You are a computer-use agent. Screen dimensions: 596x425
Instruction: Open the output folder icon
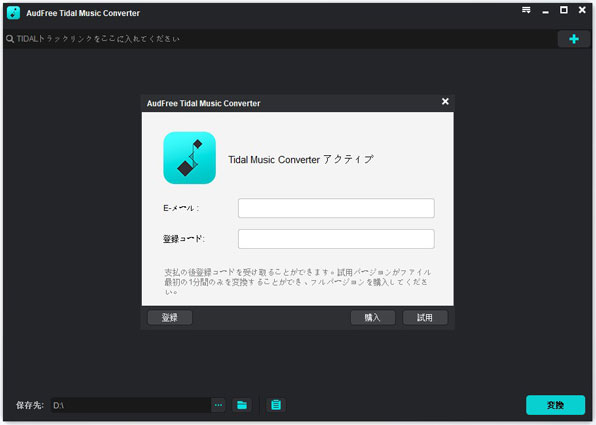(x=242, y=405)
